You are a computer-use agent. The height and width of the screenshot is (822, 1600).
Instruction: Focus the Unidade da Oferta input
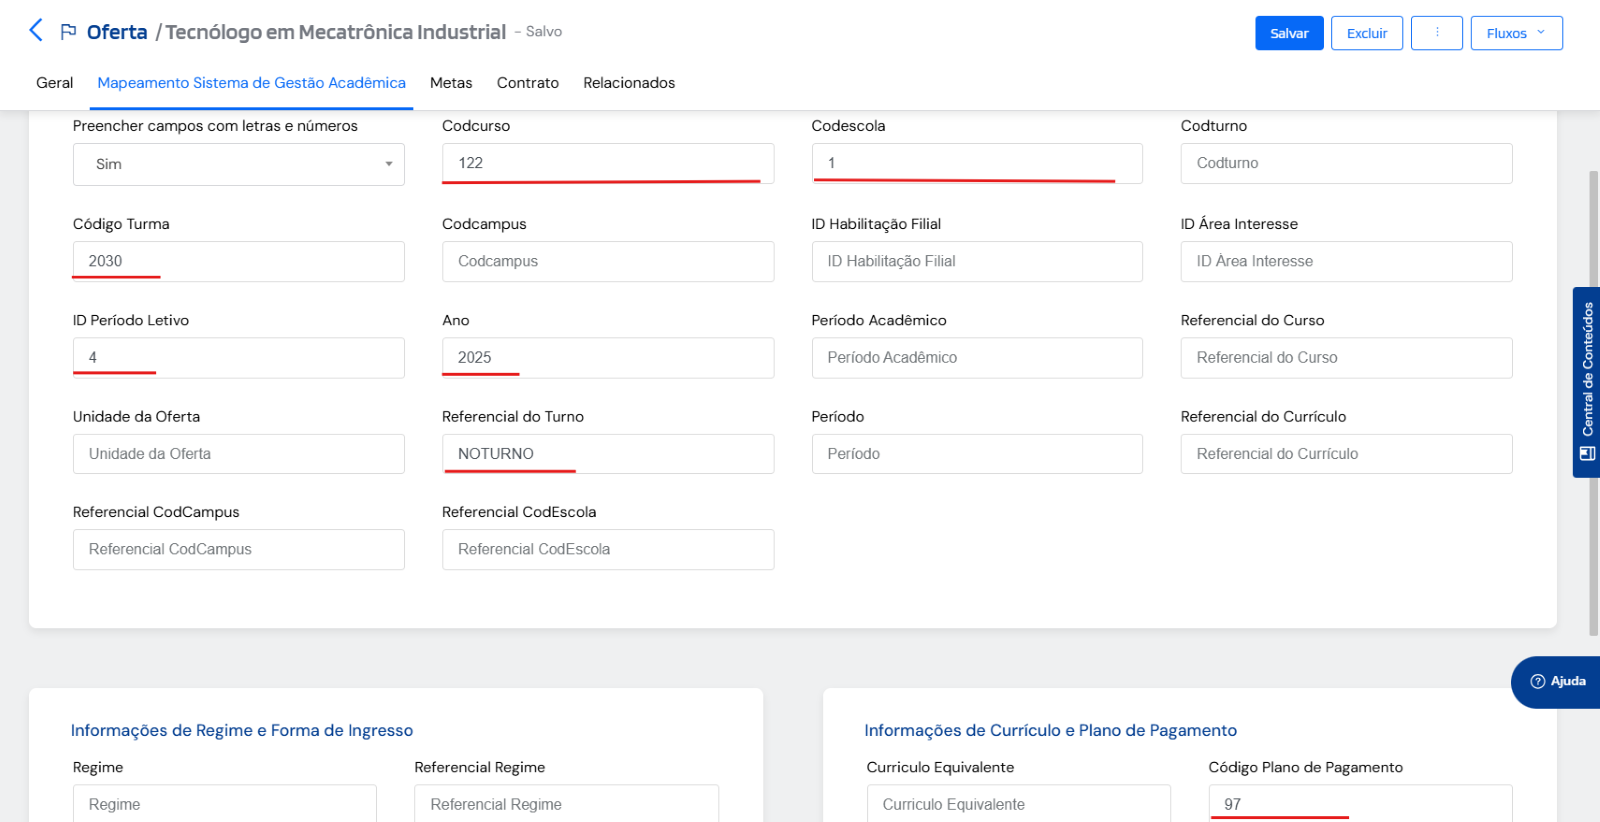(239, 453)
